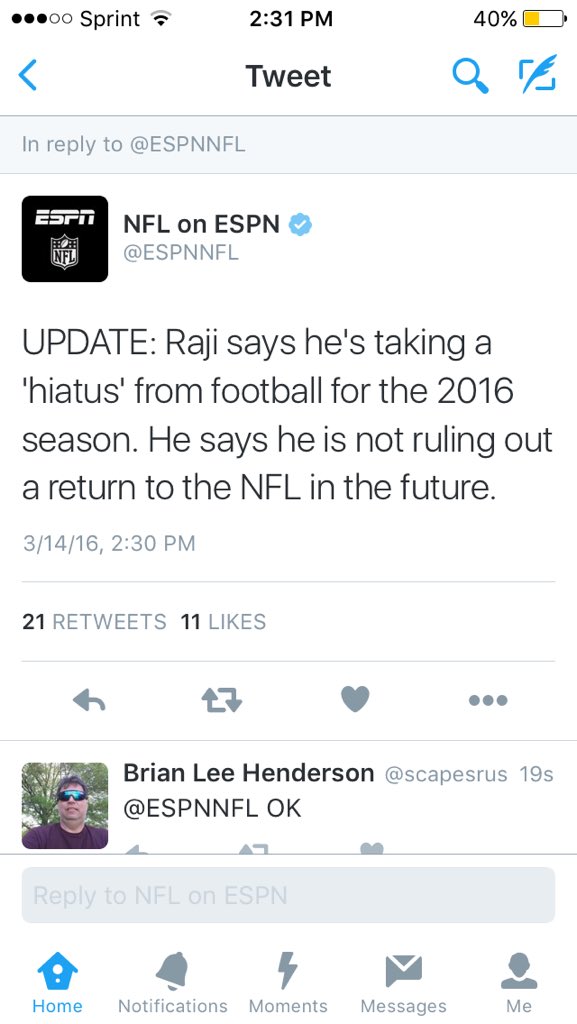This screenshot has height=1024, width=577.
Task: Tap the @scapesrus handle
Action: point(446,775)
